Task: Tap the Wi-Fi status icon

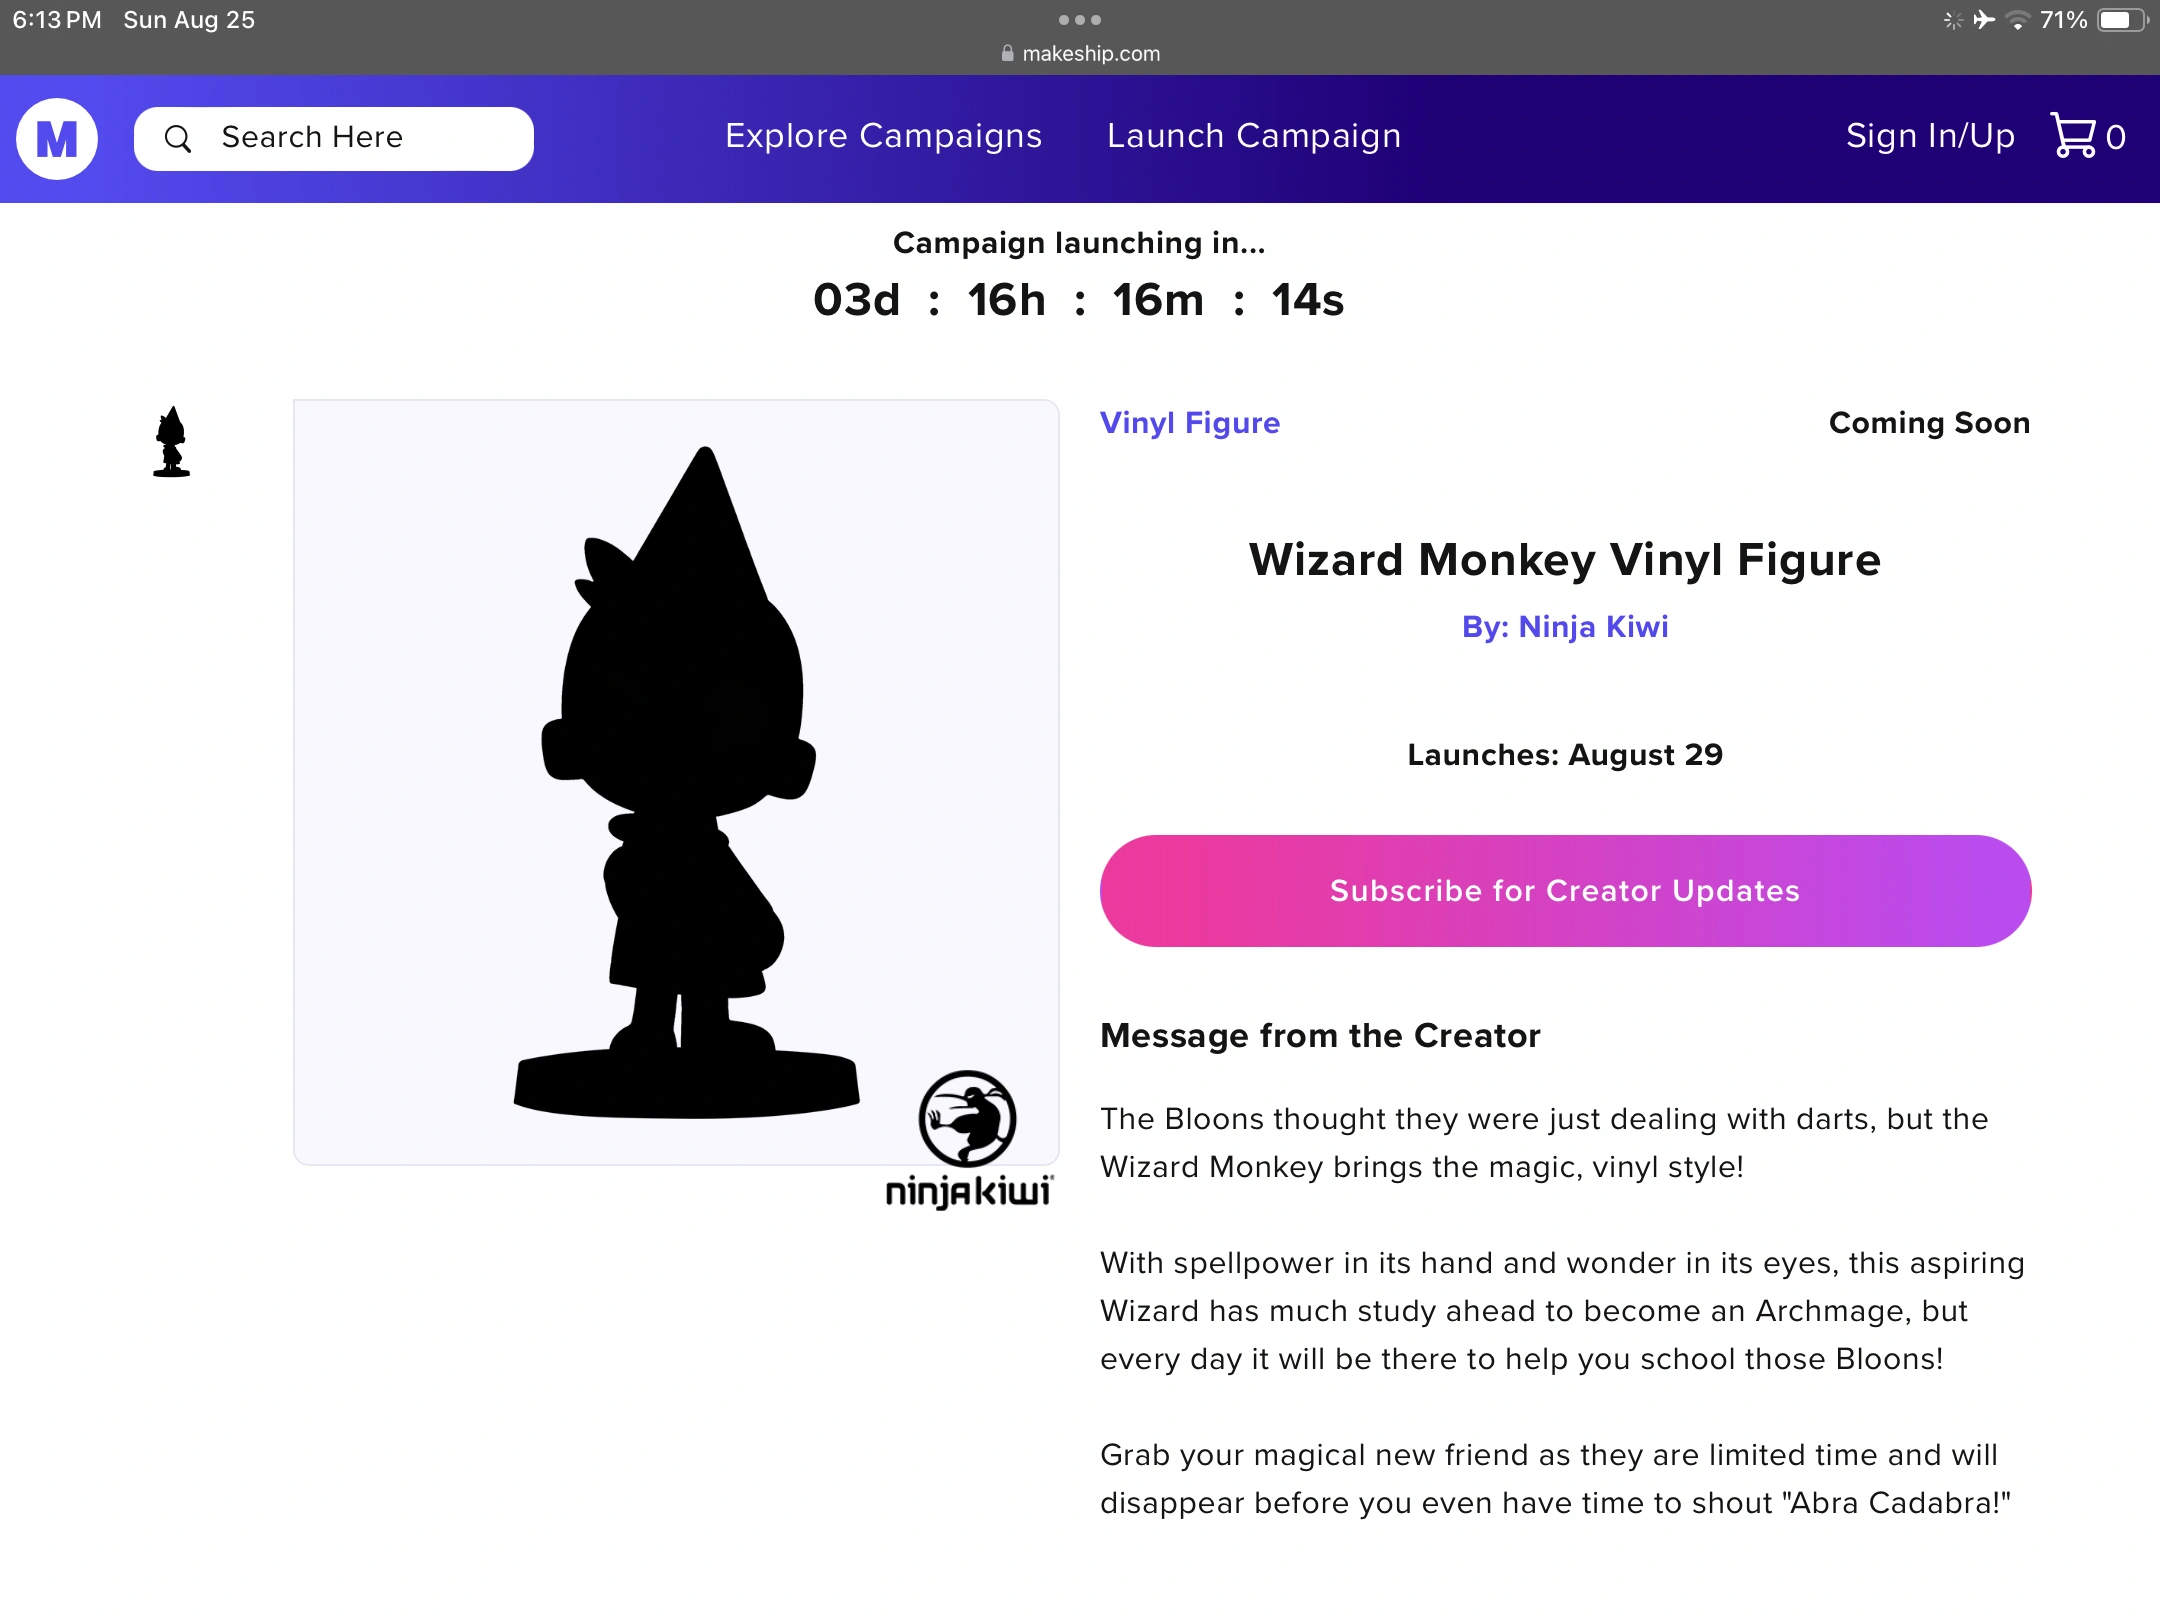Action: pos(2019,20)
